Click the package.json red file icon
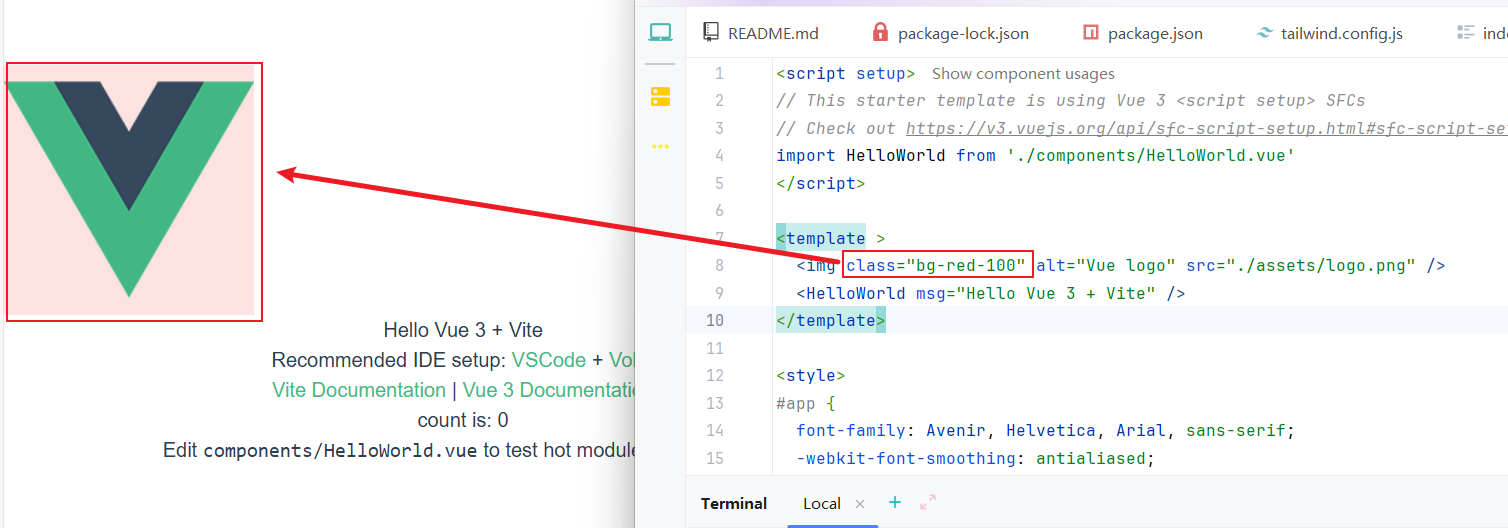This screenshot has width=1508, height=528. tap(1090, 33)
